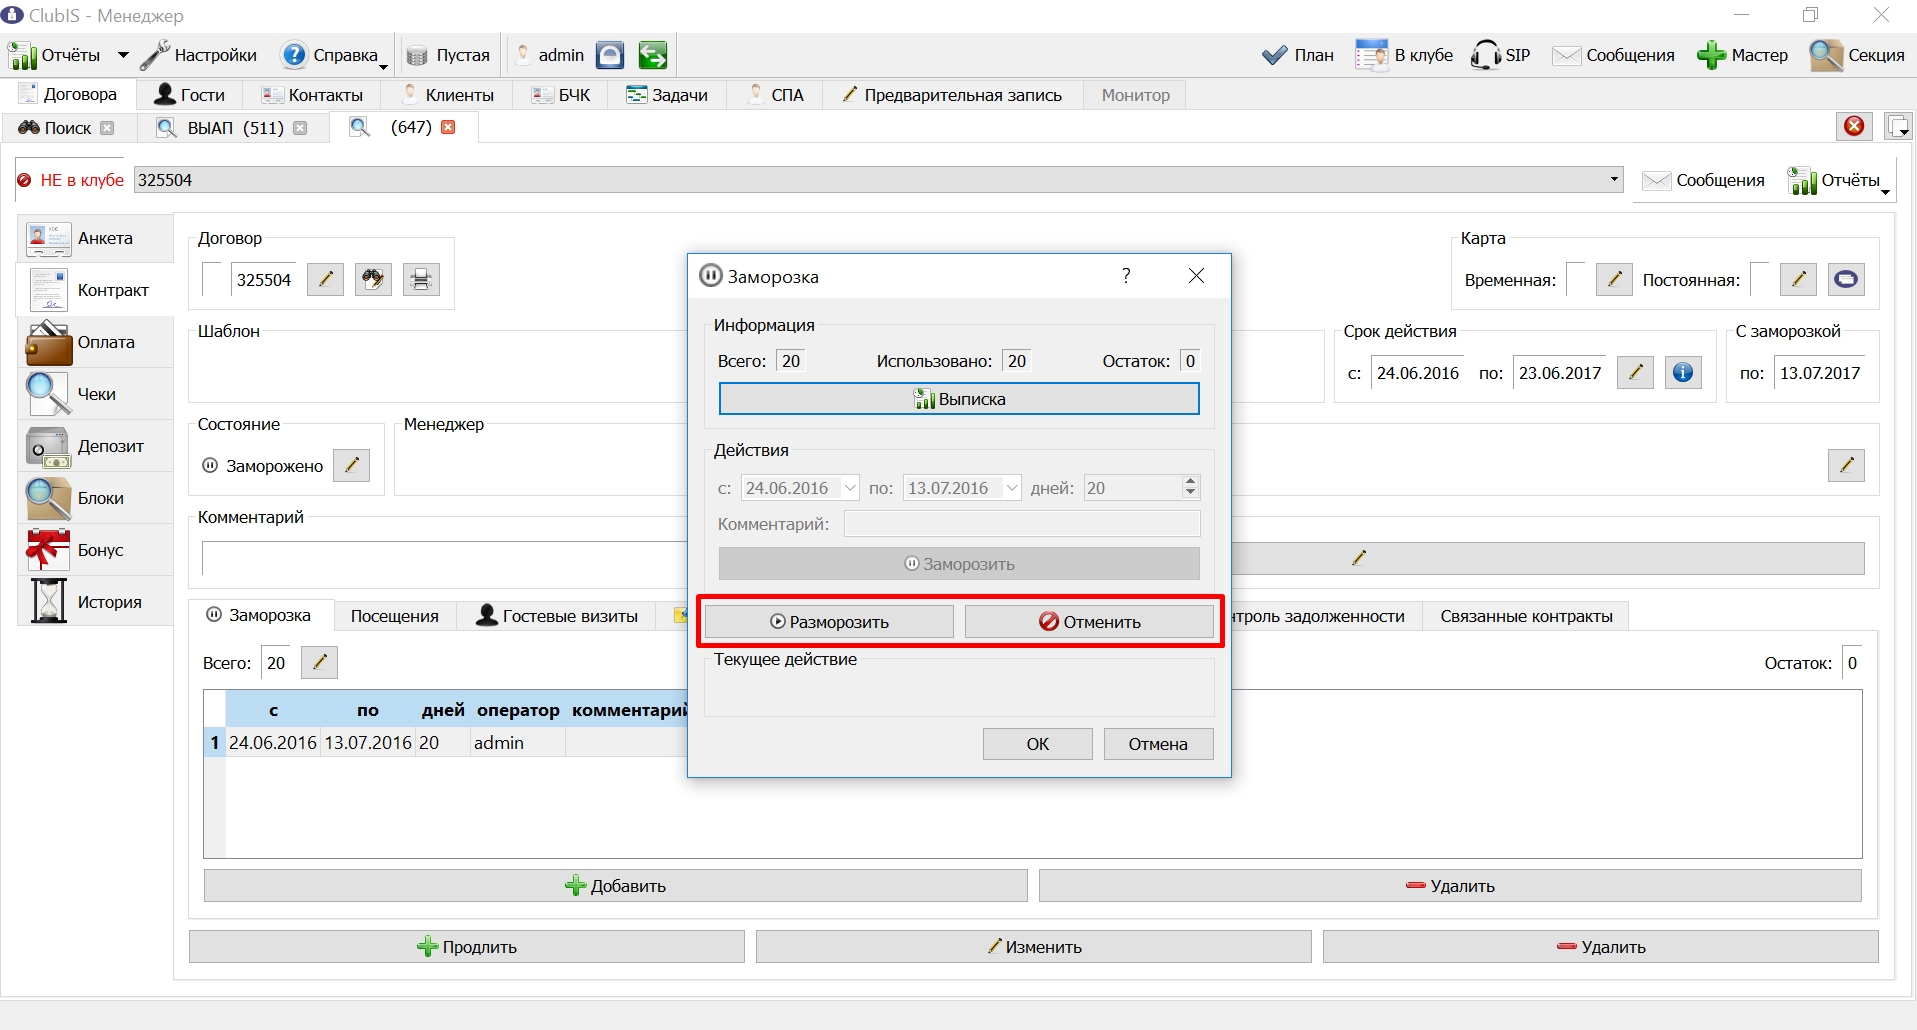Image resolution: width=1917 pixels, height=1030 pixels.
Task: Click the pencil edit icon beside Заморожено state
Action: click(351, 465)
